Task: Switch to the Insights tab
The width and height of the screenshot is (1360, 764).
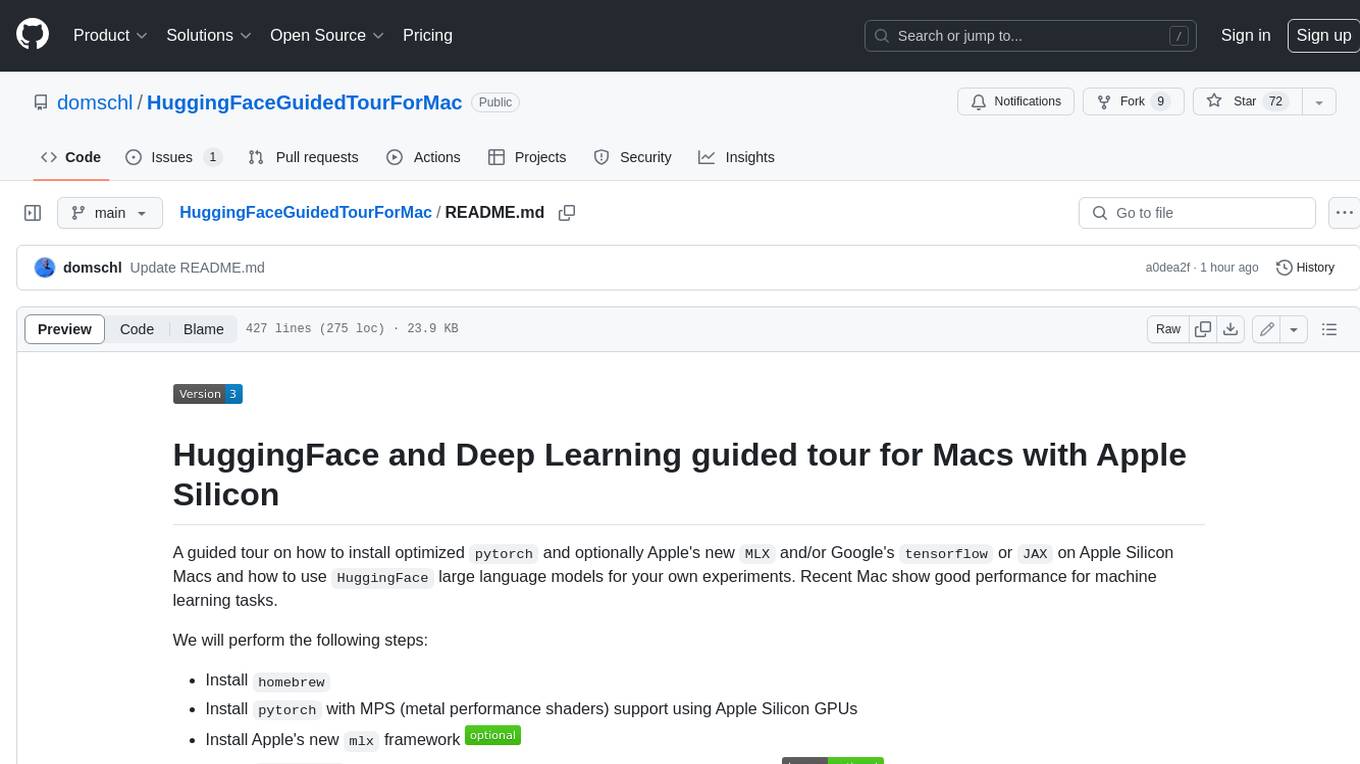Action: click(736, 157)
